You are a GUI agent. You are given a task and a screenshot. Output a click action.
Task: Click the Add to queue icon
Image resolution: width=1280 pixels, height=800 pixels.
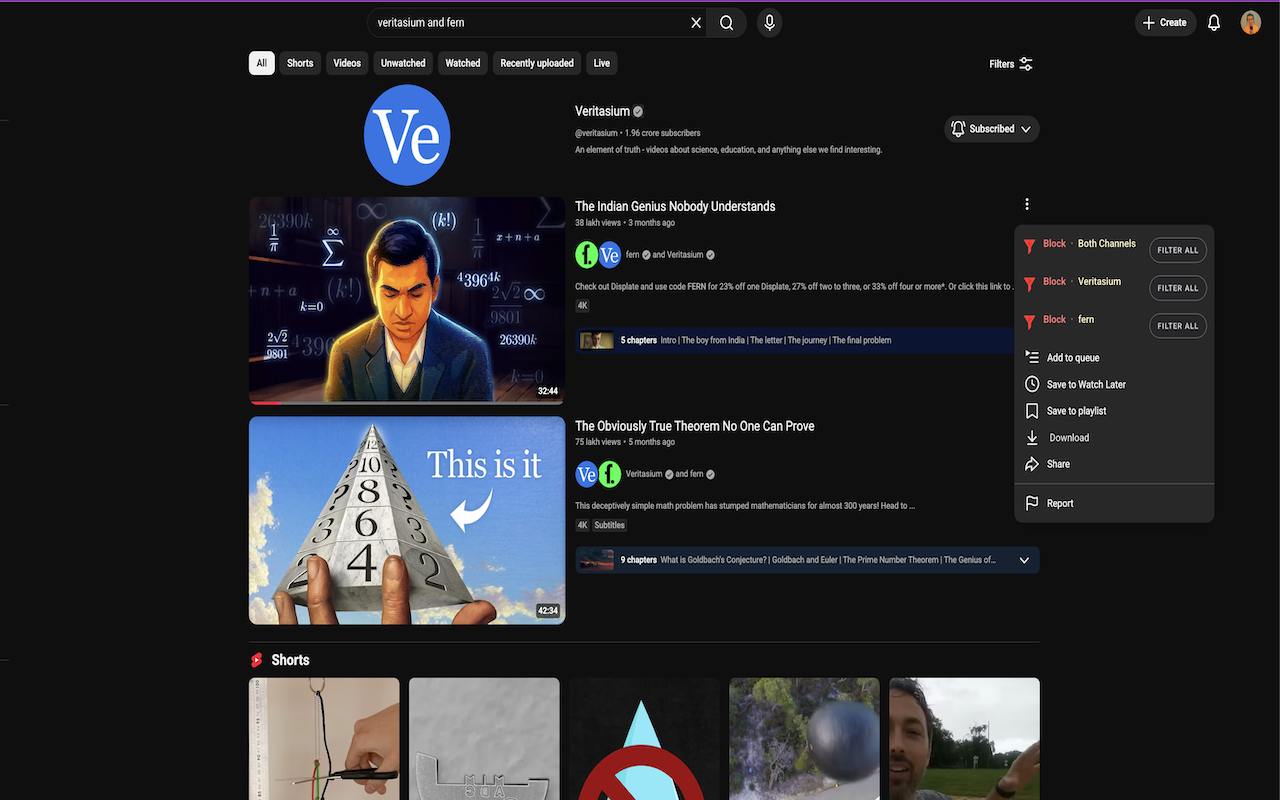pyautogui.click(x=1032, y=358)
